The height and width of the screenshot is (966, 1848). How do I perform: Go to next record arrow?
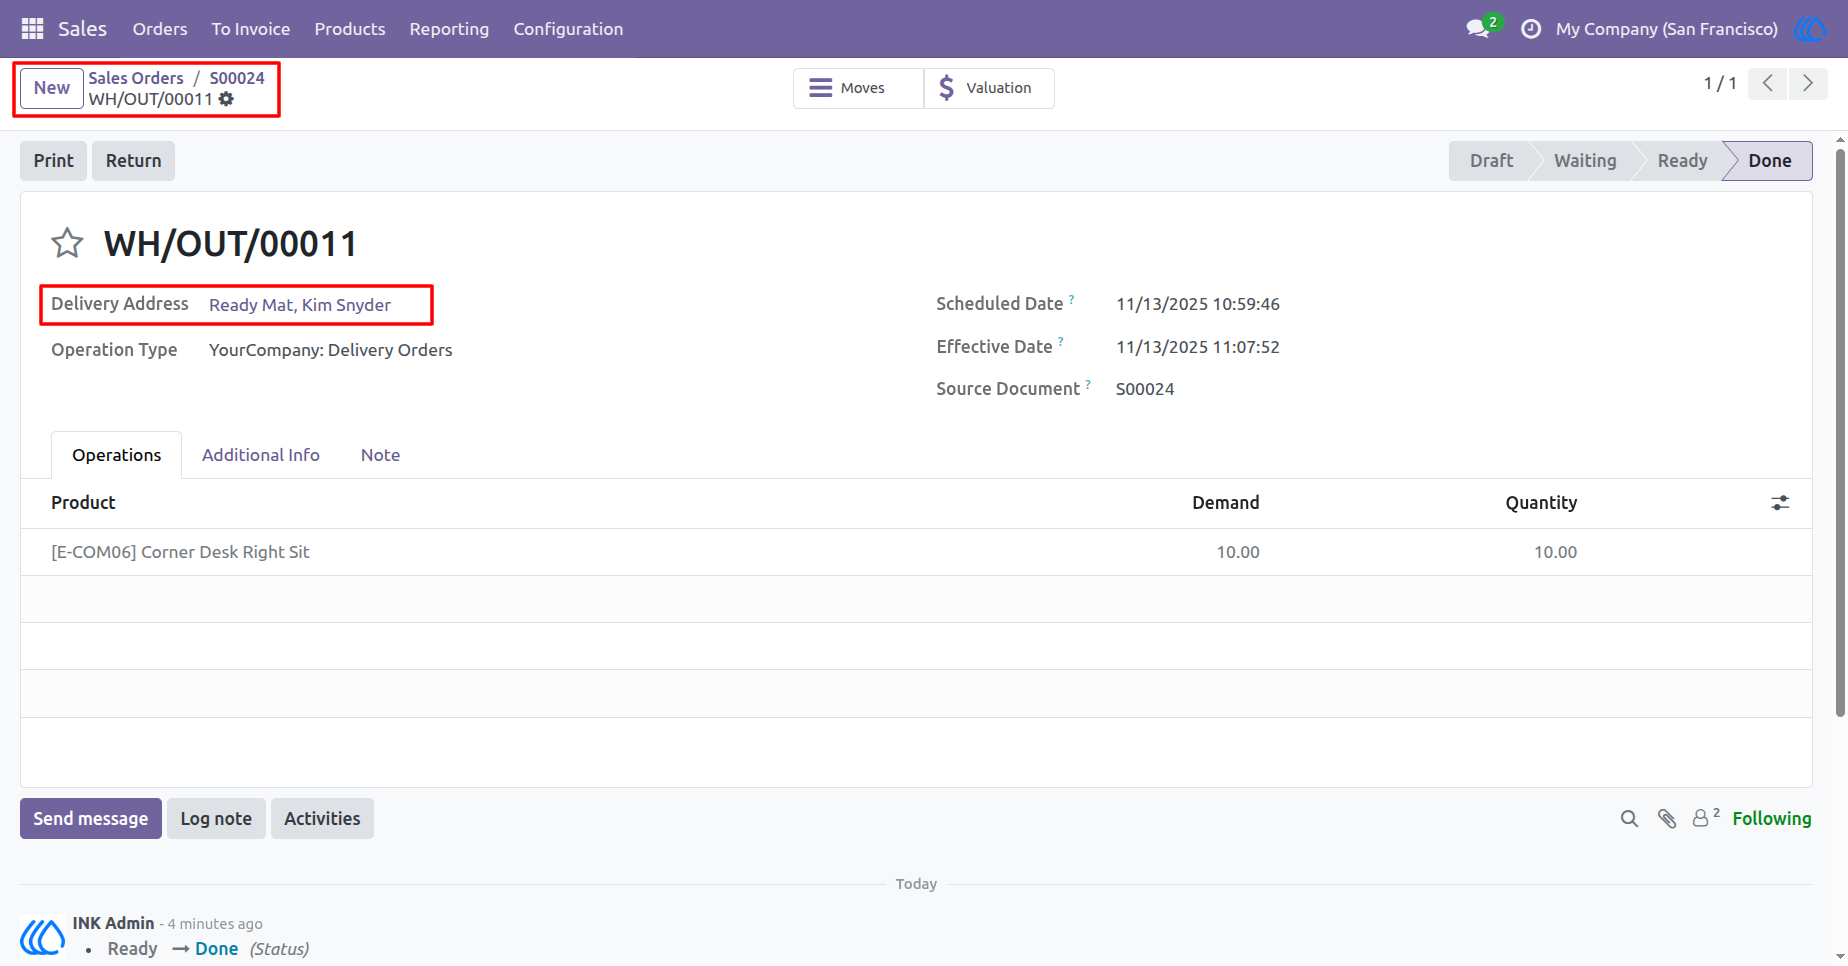tap(1808, 83)
